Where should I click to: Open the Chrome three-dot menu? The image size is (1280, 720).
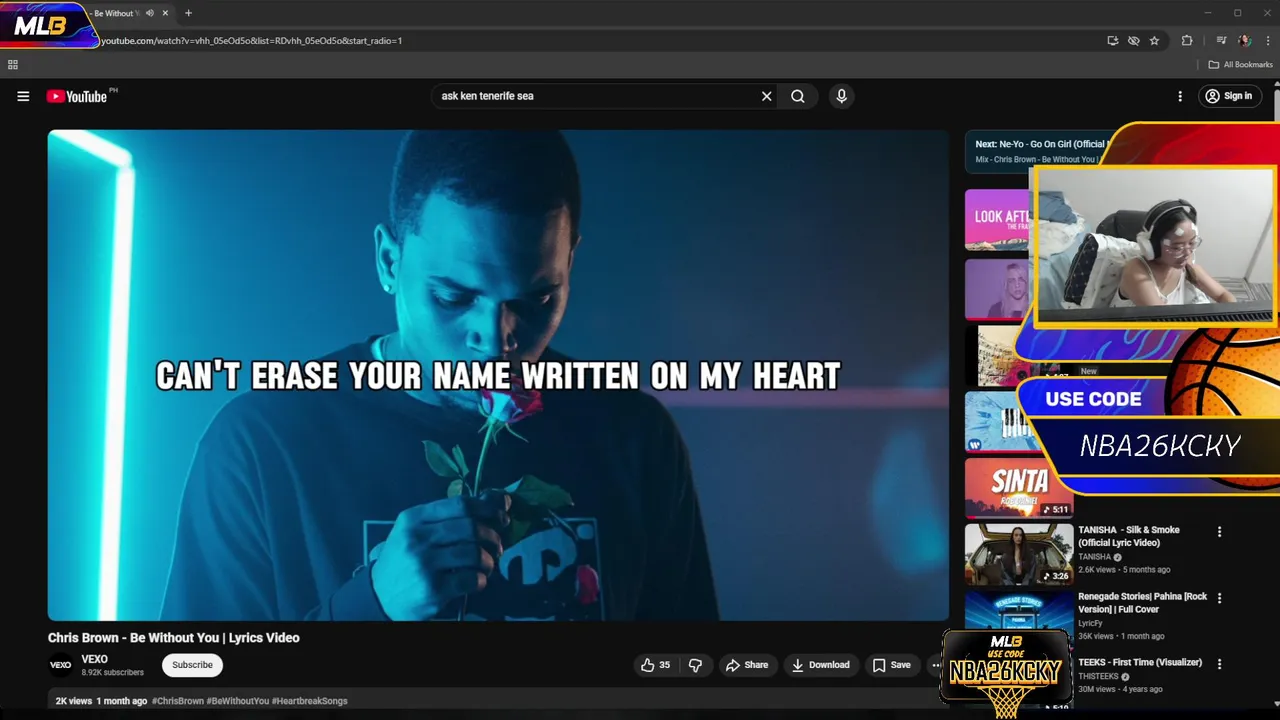tap(1268, 41)
